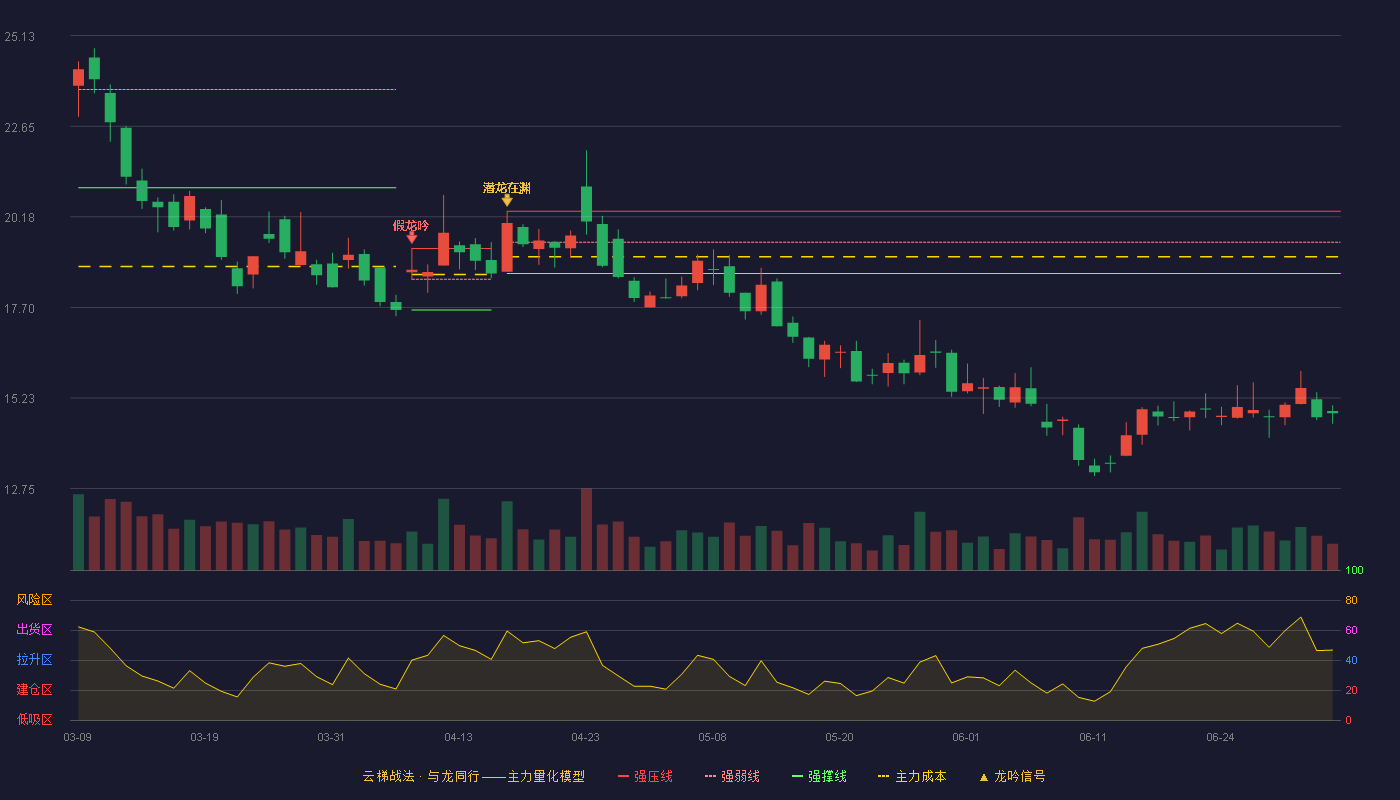Click the 40 indicator scale value
The image size is (1400, 800).
(x=1352, y=660)
